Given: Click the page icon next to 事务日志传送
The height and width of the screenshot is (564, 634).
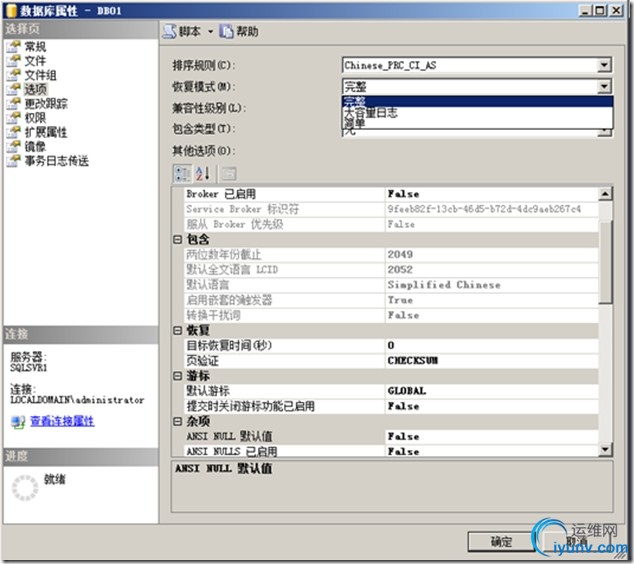Looking at the screenshot, I should click(13, 161).
